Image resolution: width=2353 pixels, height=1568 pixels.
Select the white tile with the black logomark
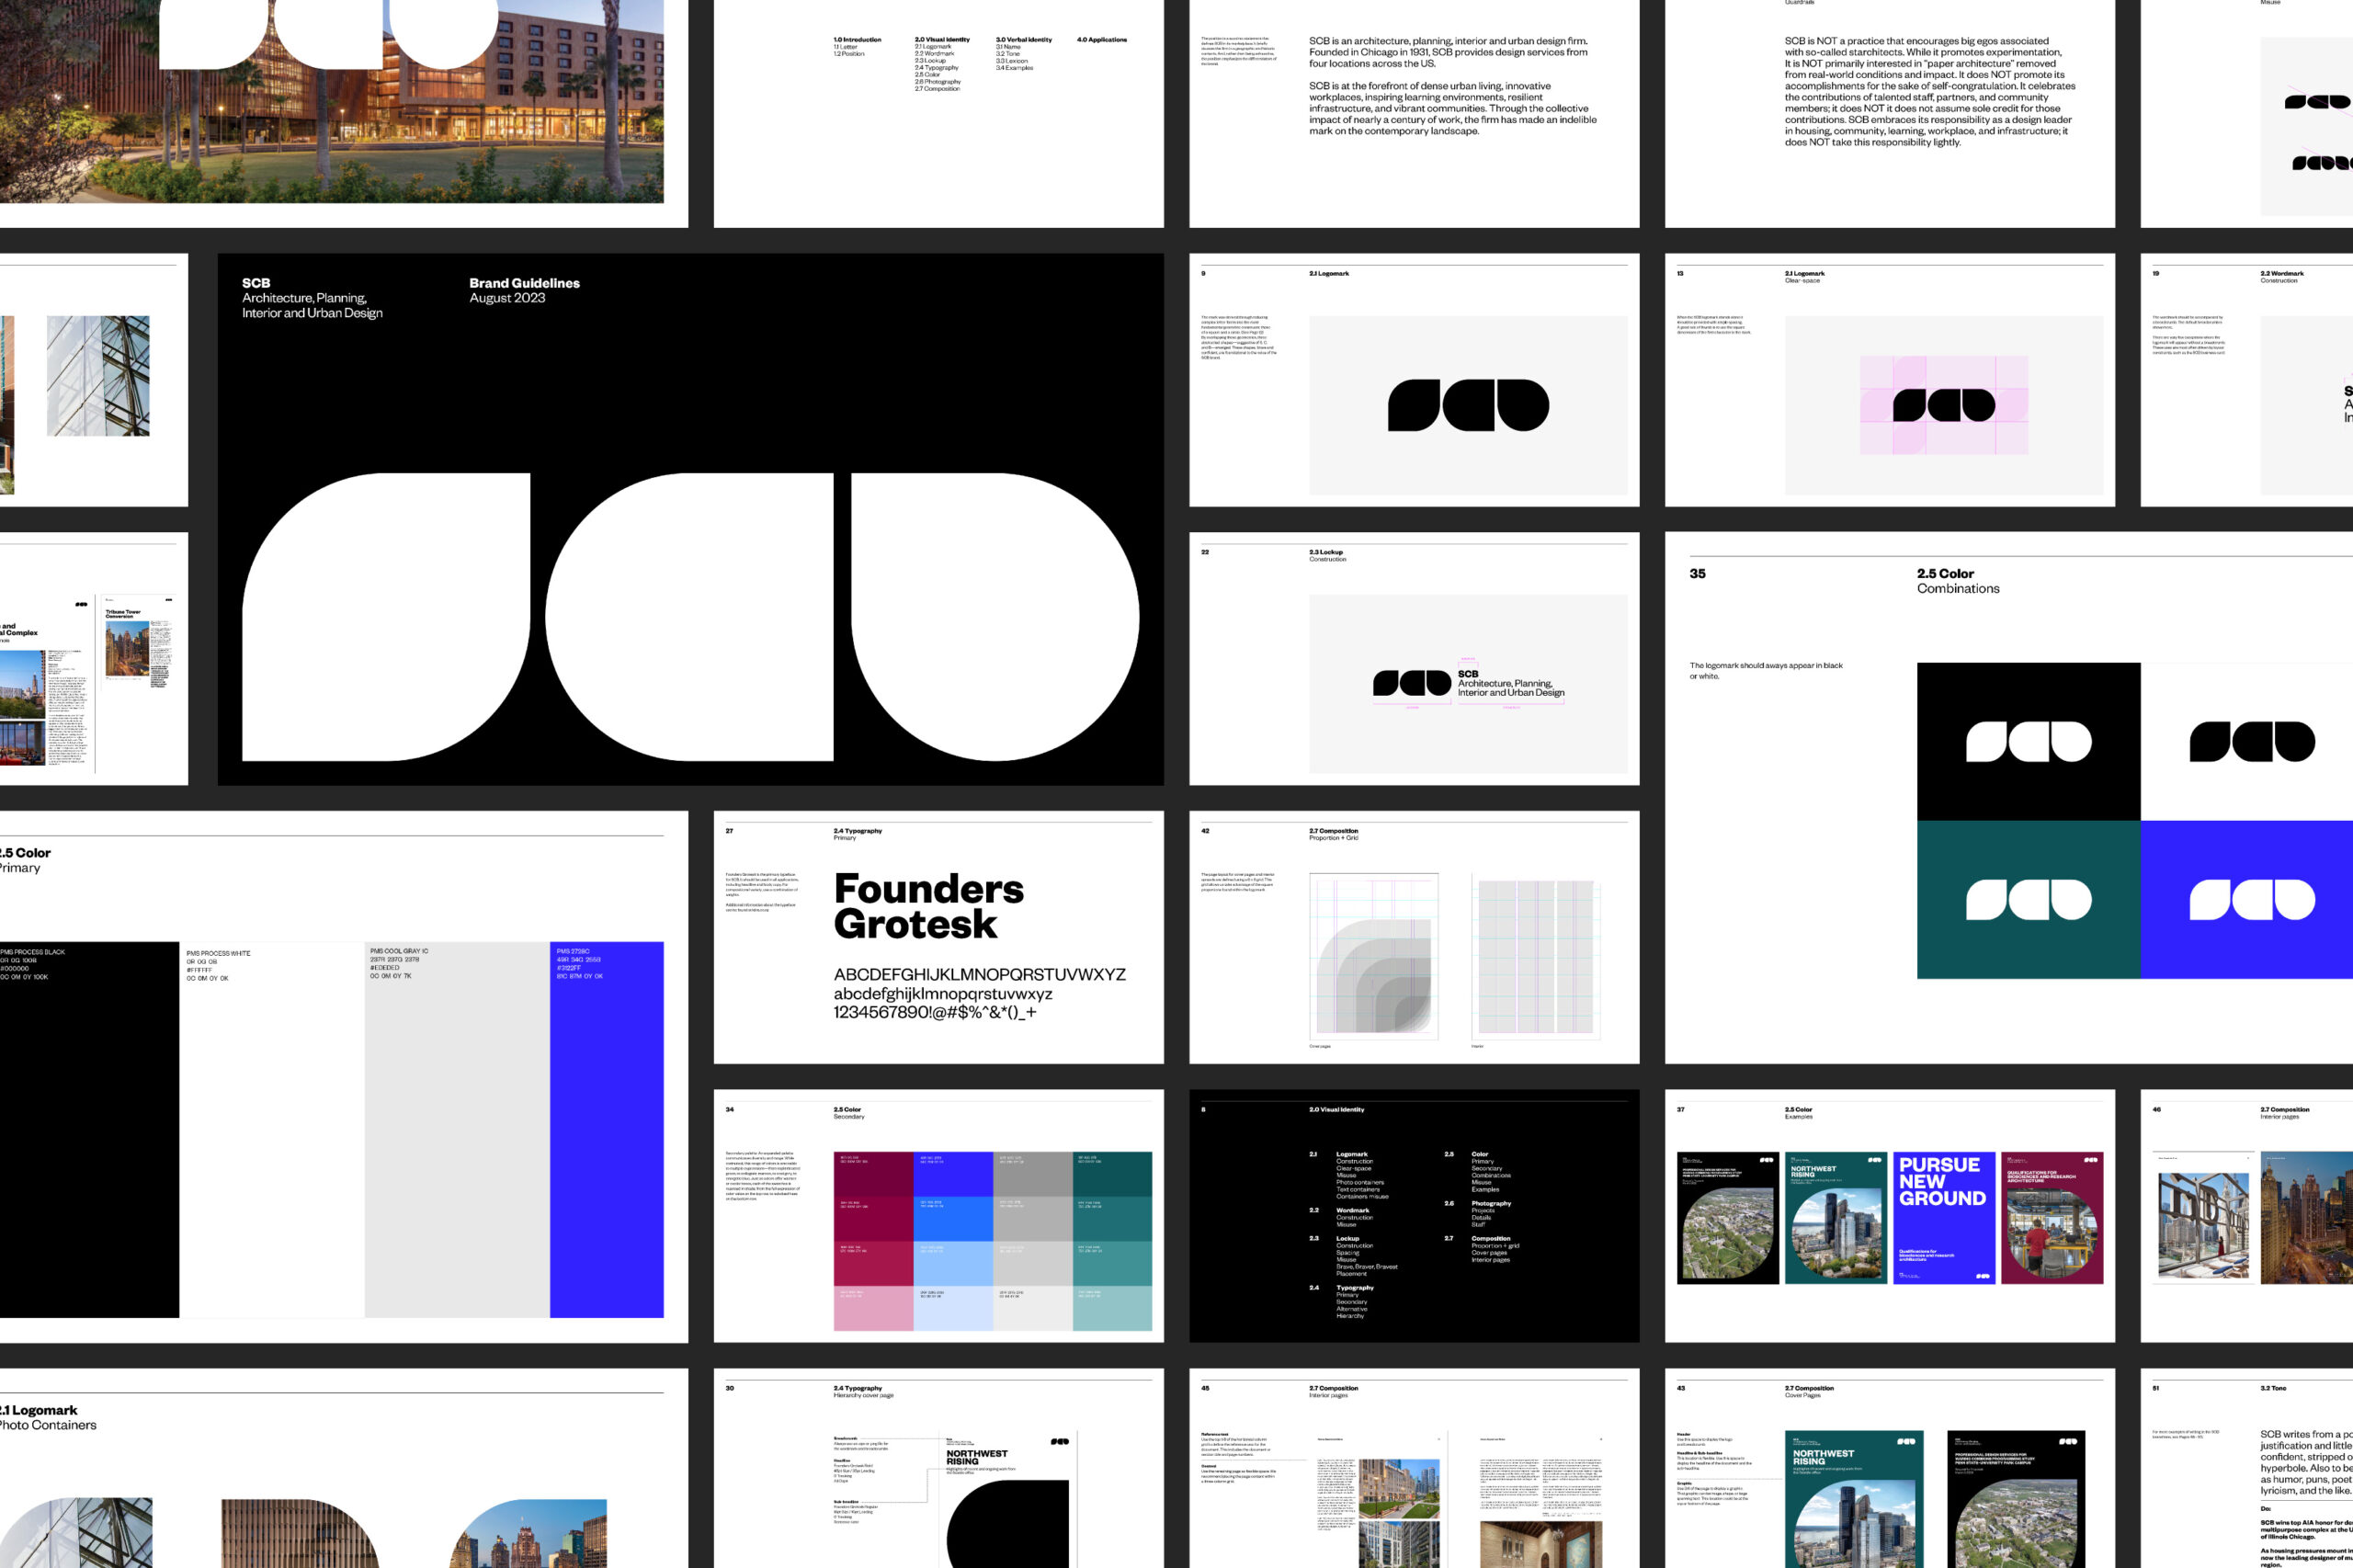(x=2246, y=741)
